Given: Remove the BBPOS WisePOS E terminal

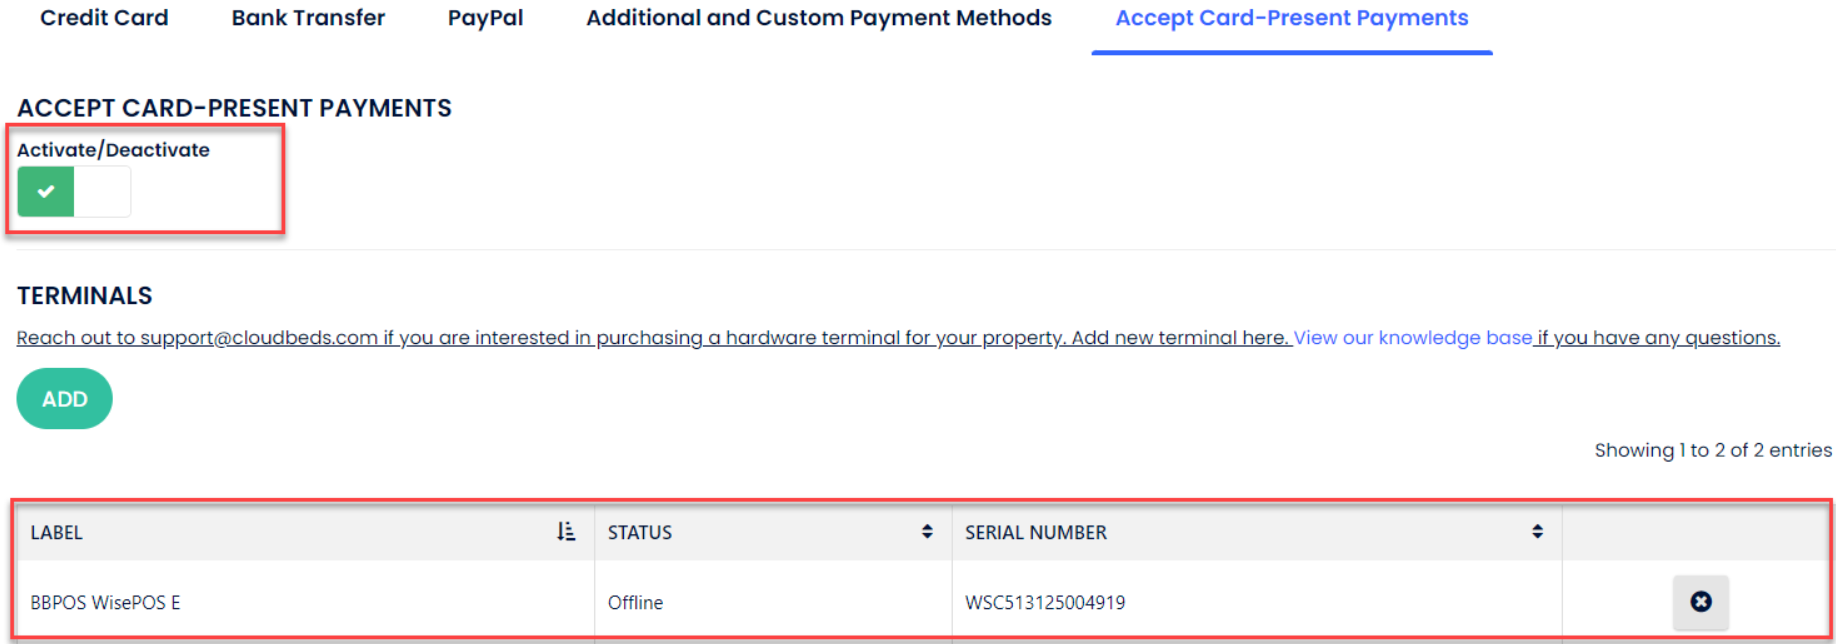Looking at the screenshot, I should [x=1700, y=601].
